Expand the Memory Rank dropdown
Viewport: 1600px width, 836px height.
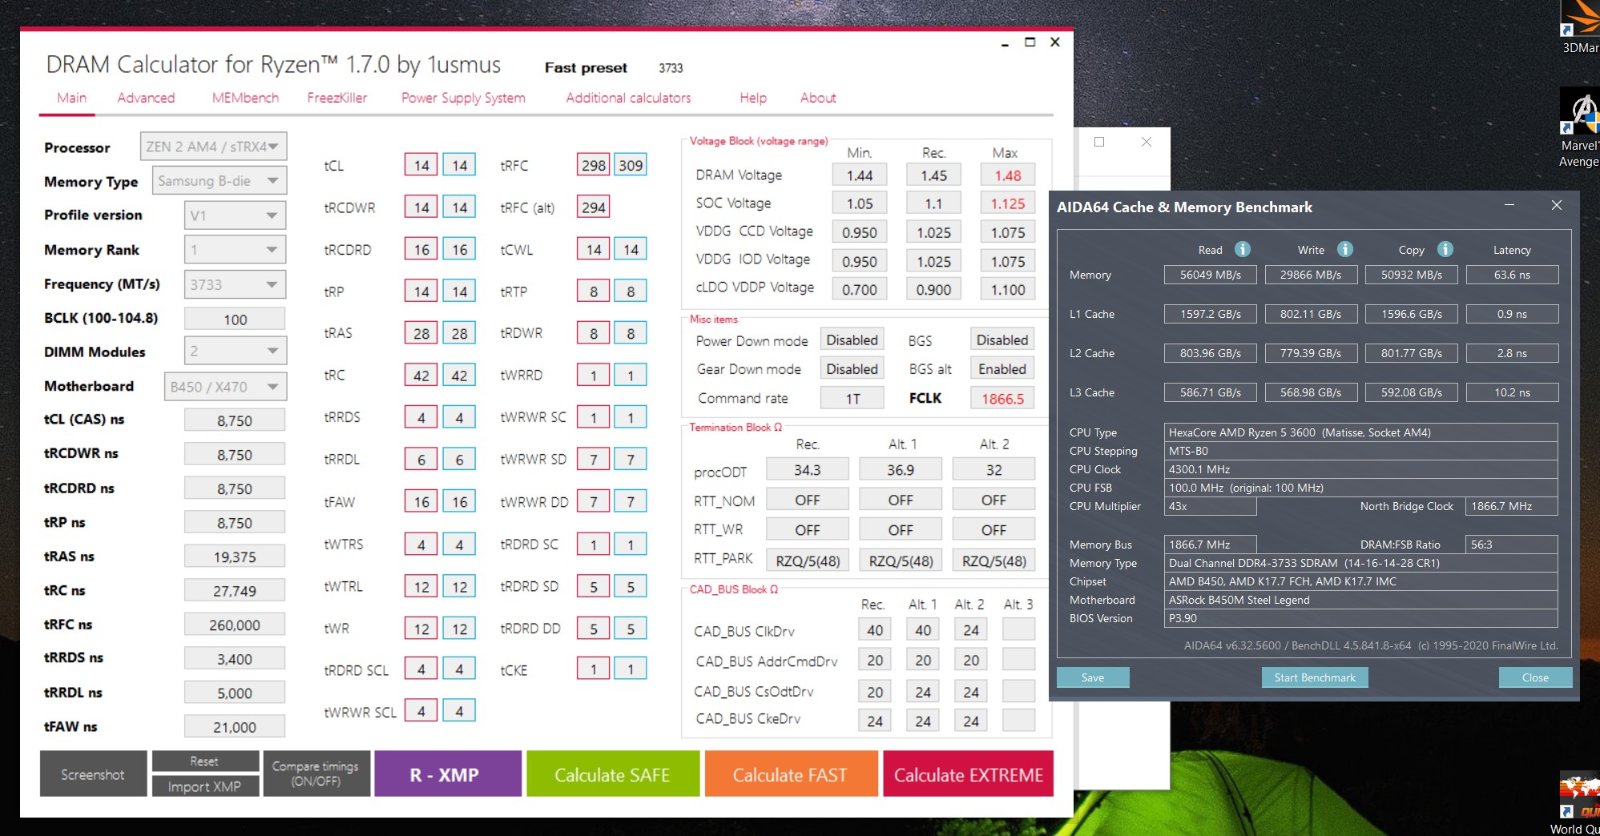tap(235, 250)
